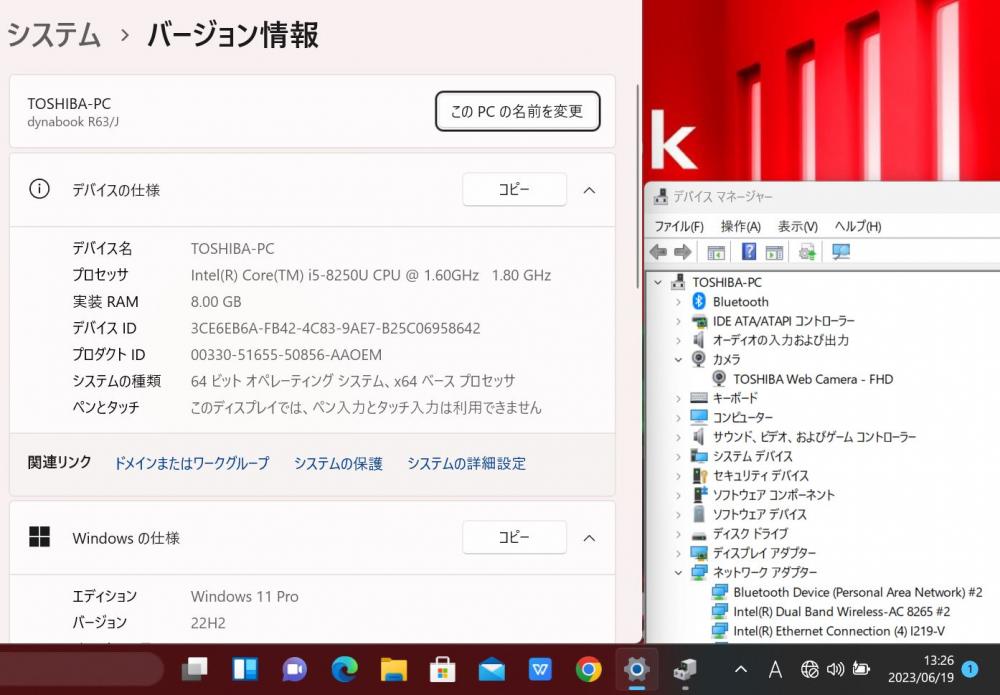Copy device specifications with コピー button
This screenshot has height=695, width=1000.
(514, 189)
